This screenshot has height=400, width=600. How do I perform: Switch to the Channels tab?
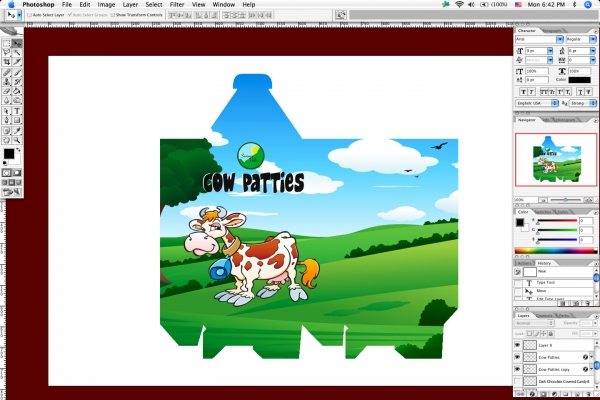pos(544,316)
